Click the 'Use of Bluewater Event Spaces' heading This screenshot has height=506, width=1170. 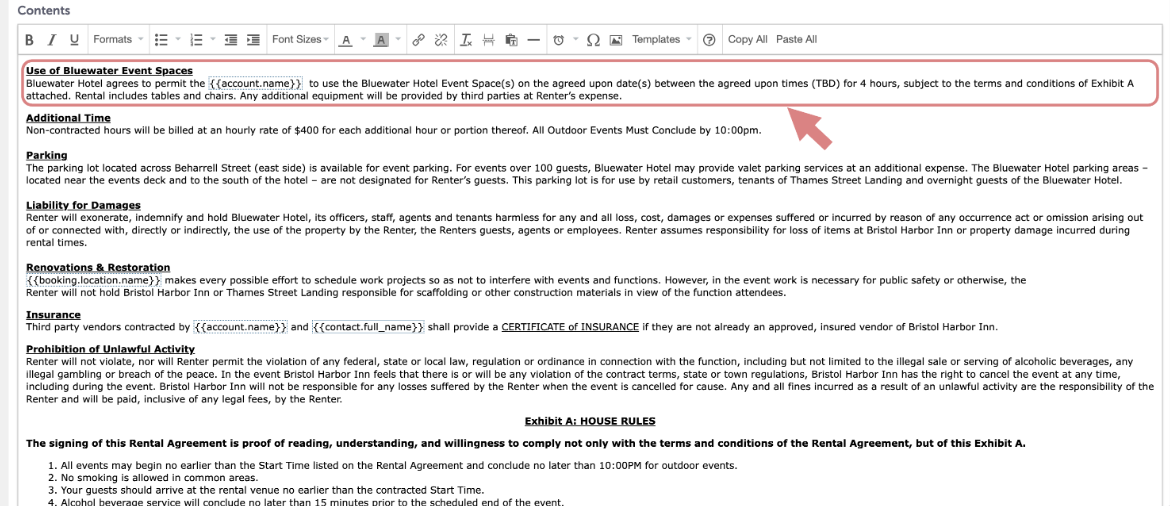[109, 71]
